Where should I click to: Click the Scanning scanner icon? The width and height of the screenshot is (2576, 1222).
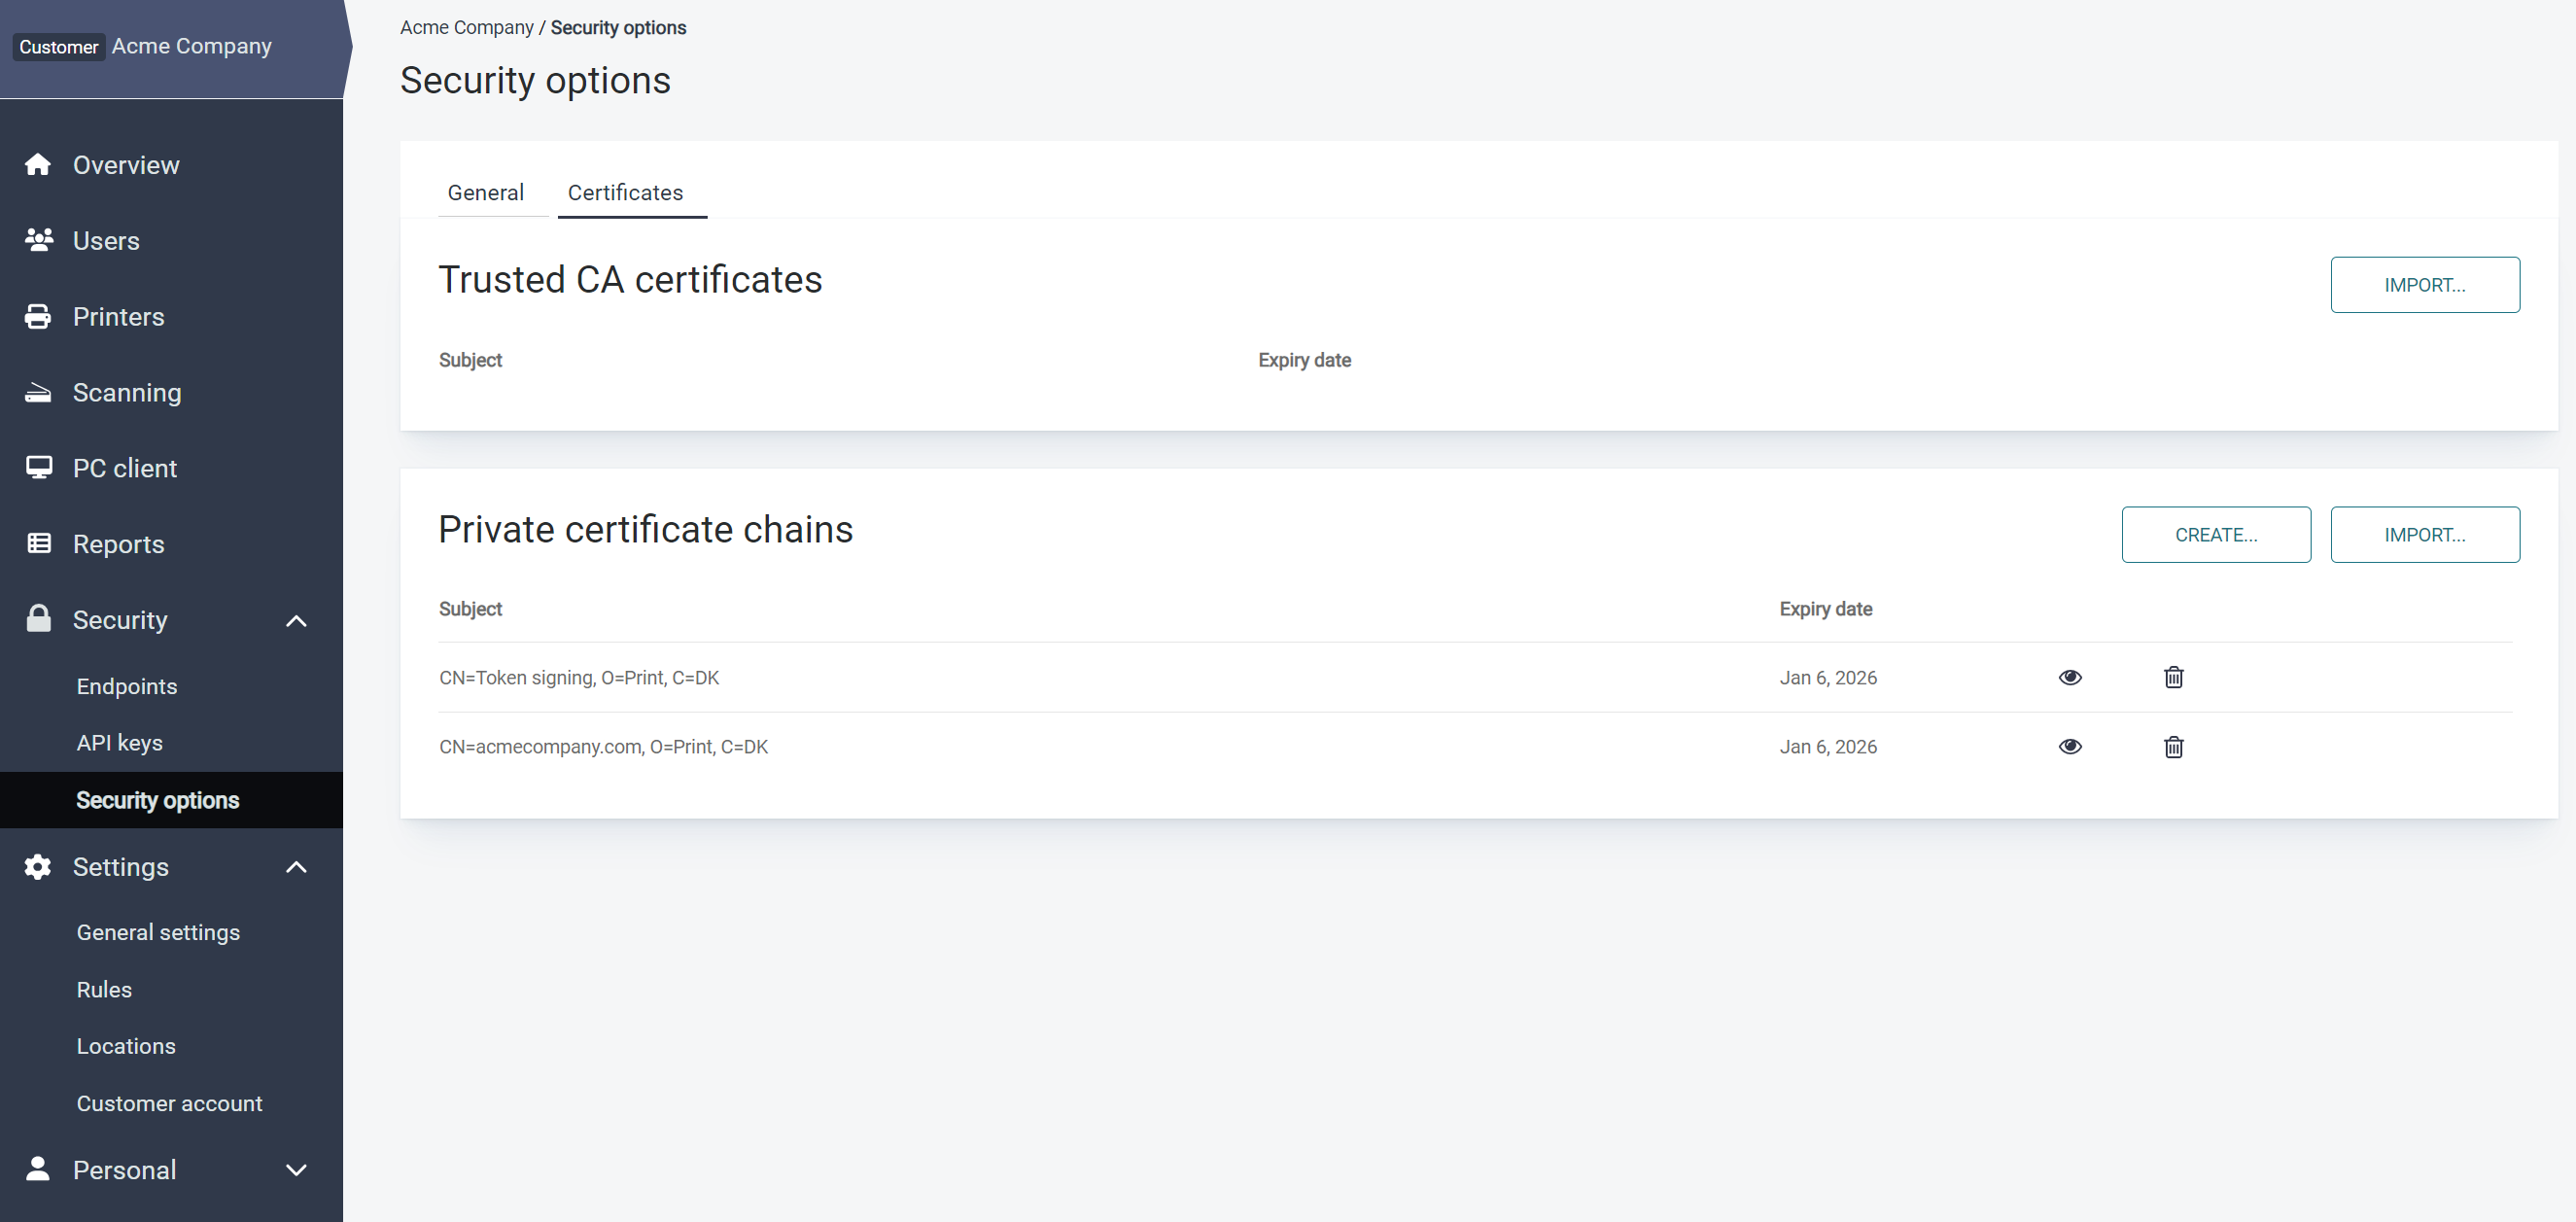pos(38,392)
